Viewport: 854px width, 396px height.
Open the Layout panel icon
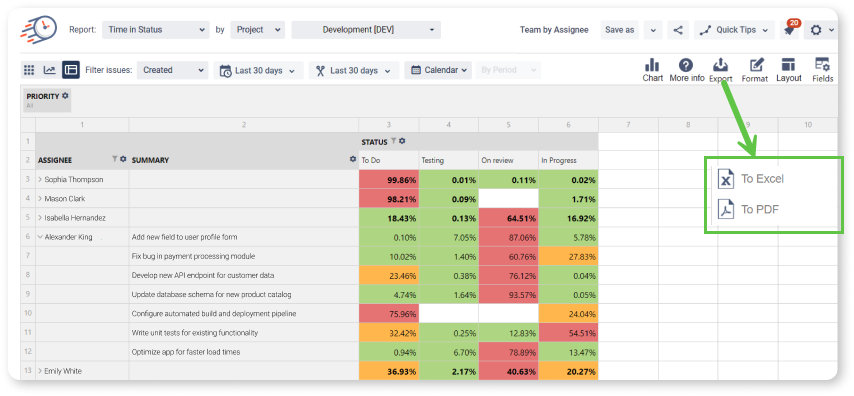[x=788, y=65]
